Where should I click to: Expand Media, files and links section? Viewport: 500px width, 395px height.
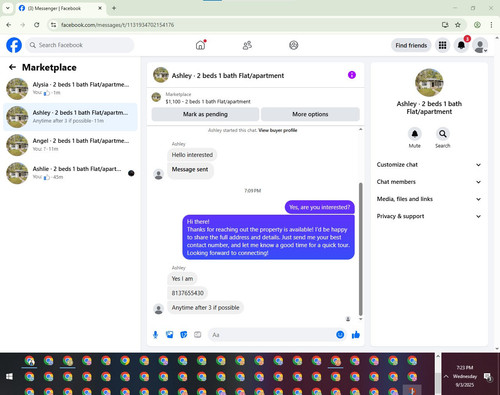(x=429, y=199)
